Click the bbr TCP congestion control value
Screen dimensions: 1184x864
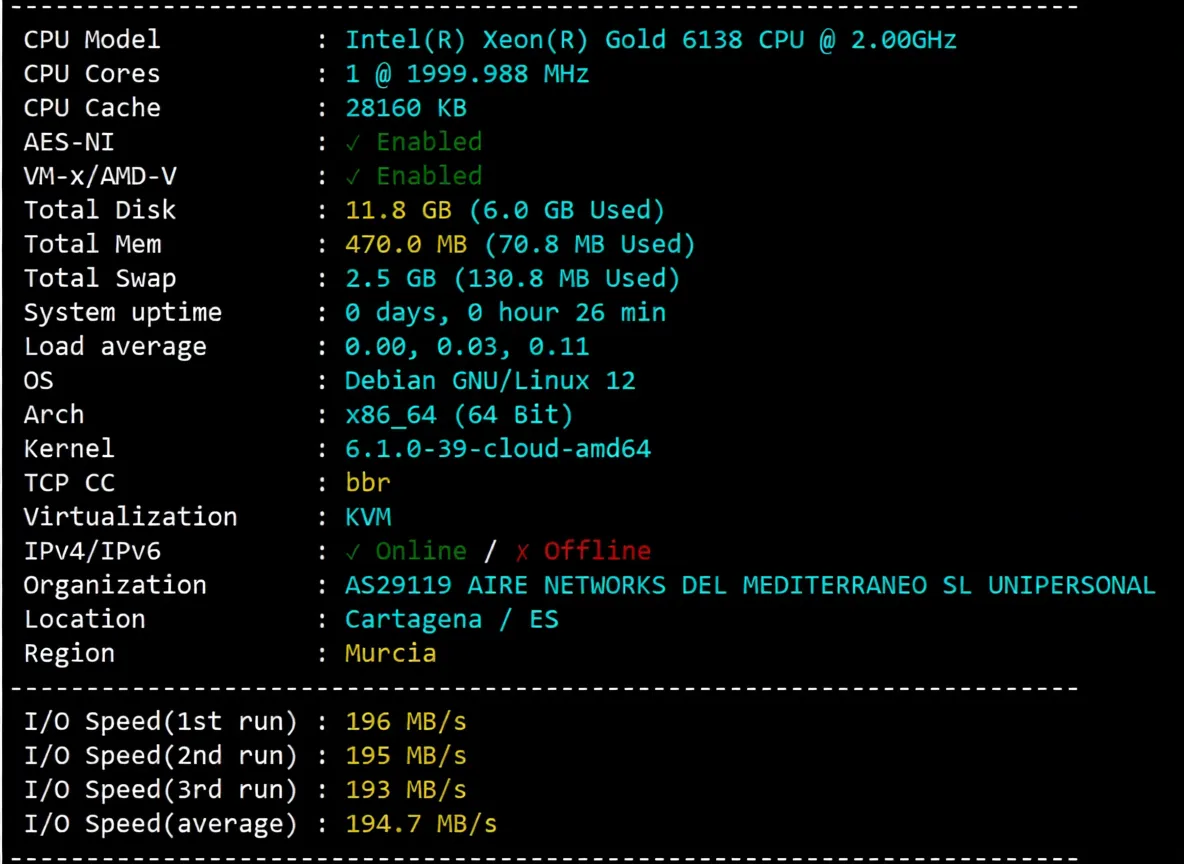tap(368, 482)
